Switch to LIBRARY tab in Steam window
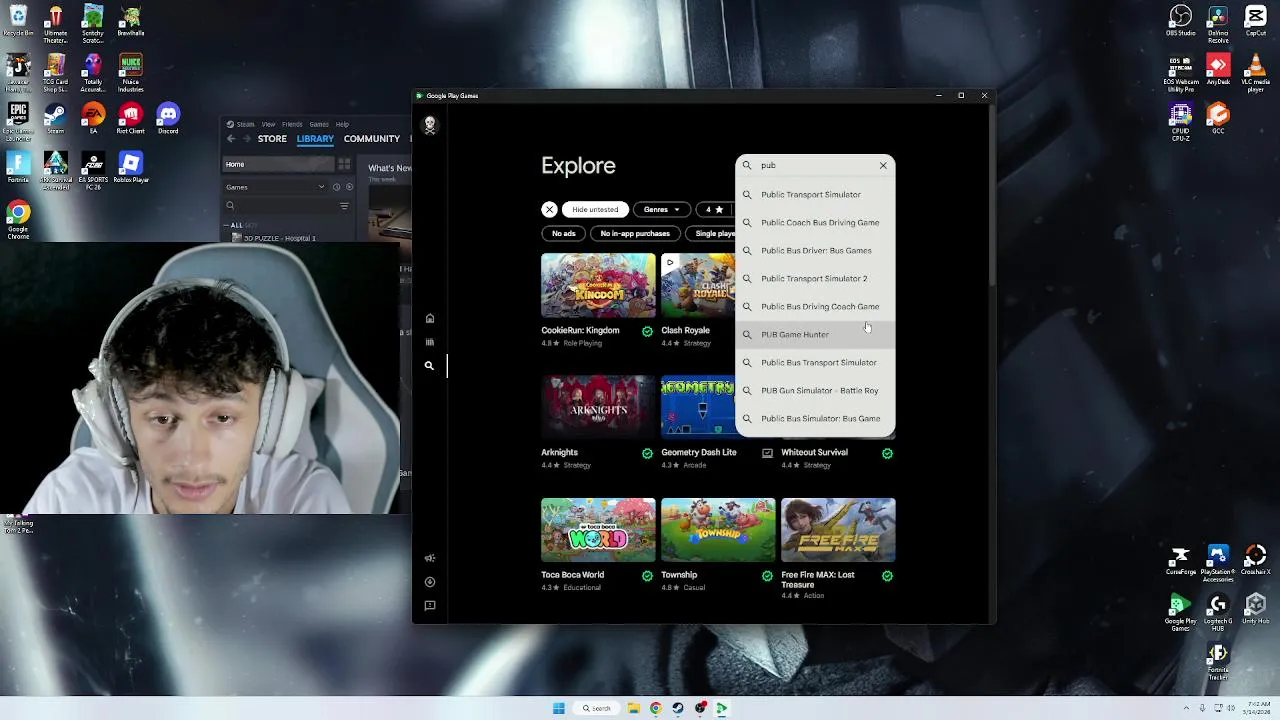The height and width of the screenshot is (720, 1280). (x=315, y=139)
